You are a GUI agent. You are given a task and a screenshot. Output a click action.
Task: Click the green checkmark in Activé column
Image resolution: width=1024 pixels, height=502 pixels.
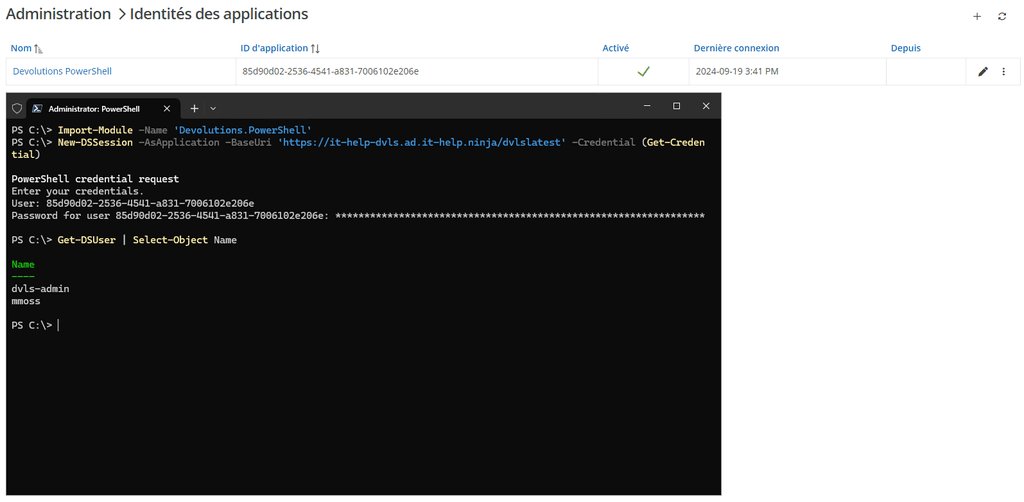click(x=643, y=72)
